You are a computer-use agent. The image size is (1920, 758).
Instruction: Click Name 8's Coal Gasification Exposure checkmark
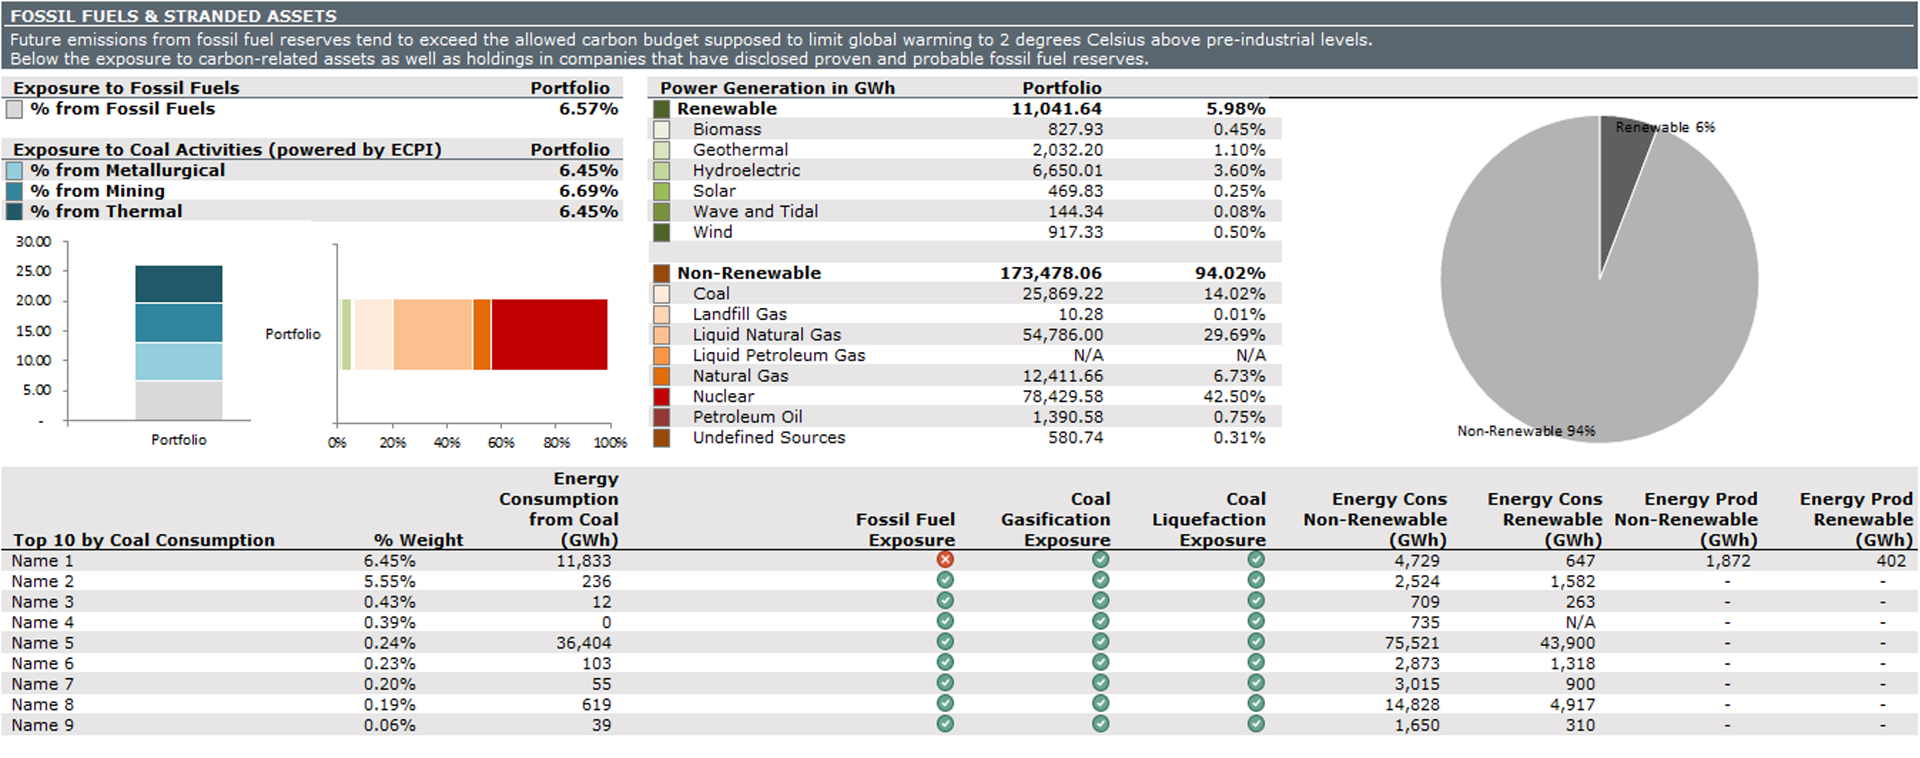(x=1100, y=704)
